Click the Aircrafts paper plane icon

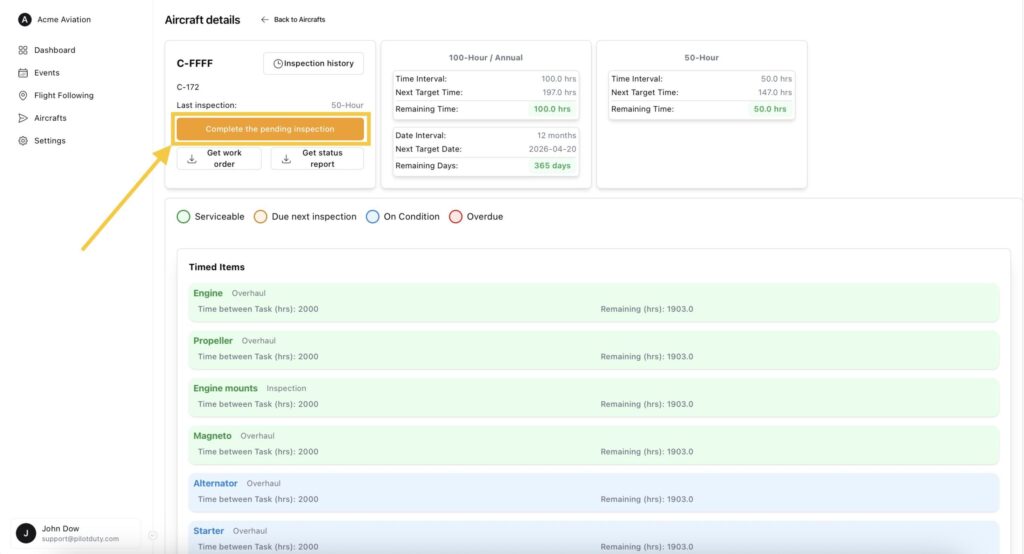point(23,118)
